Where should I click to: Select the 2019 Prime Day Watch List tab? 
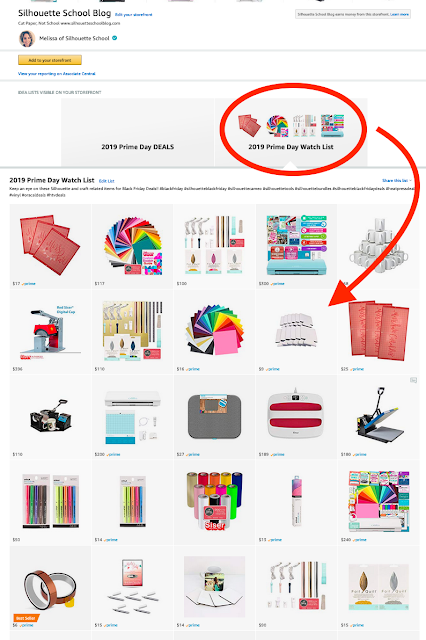[291, 132]
